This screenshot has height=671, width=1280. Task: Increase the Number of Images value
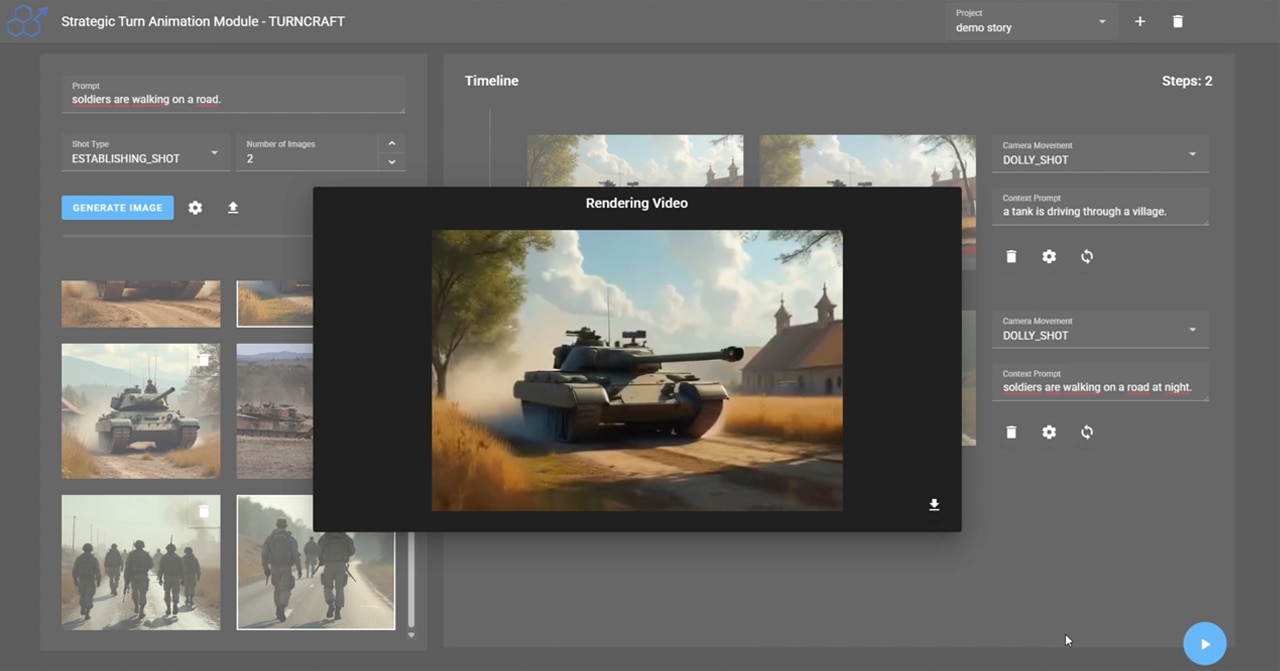[391, 144]
